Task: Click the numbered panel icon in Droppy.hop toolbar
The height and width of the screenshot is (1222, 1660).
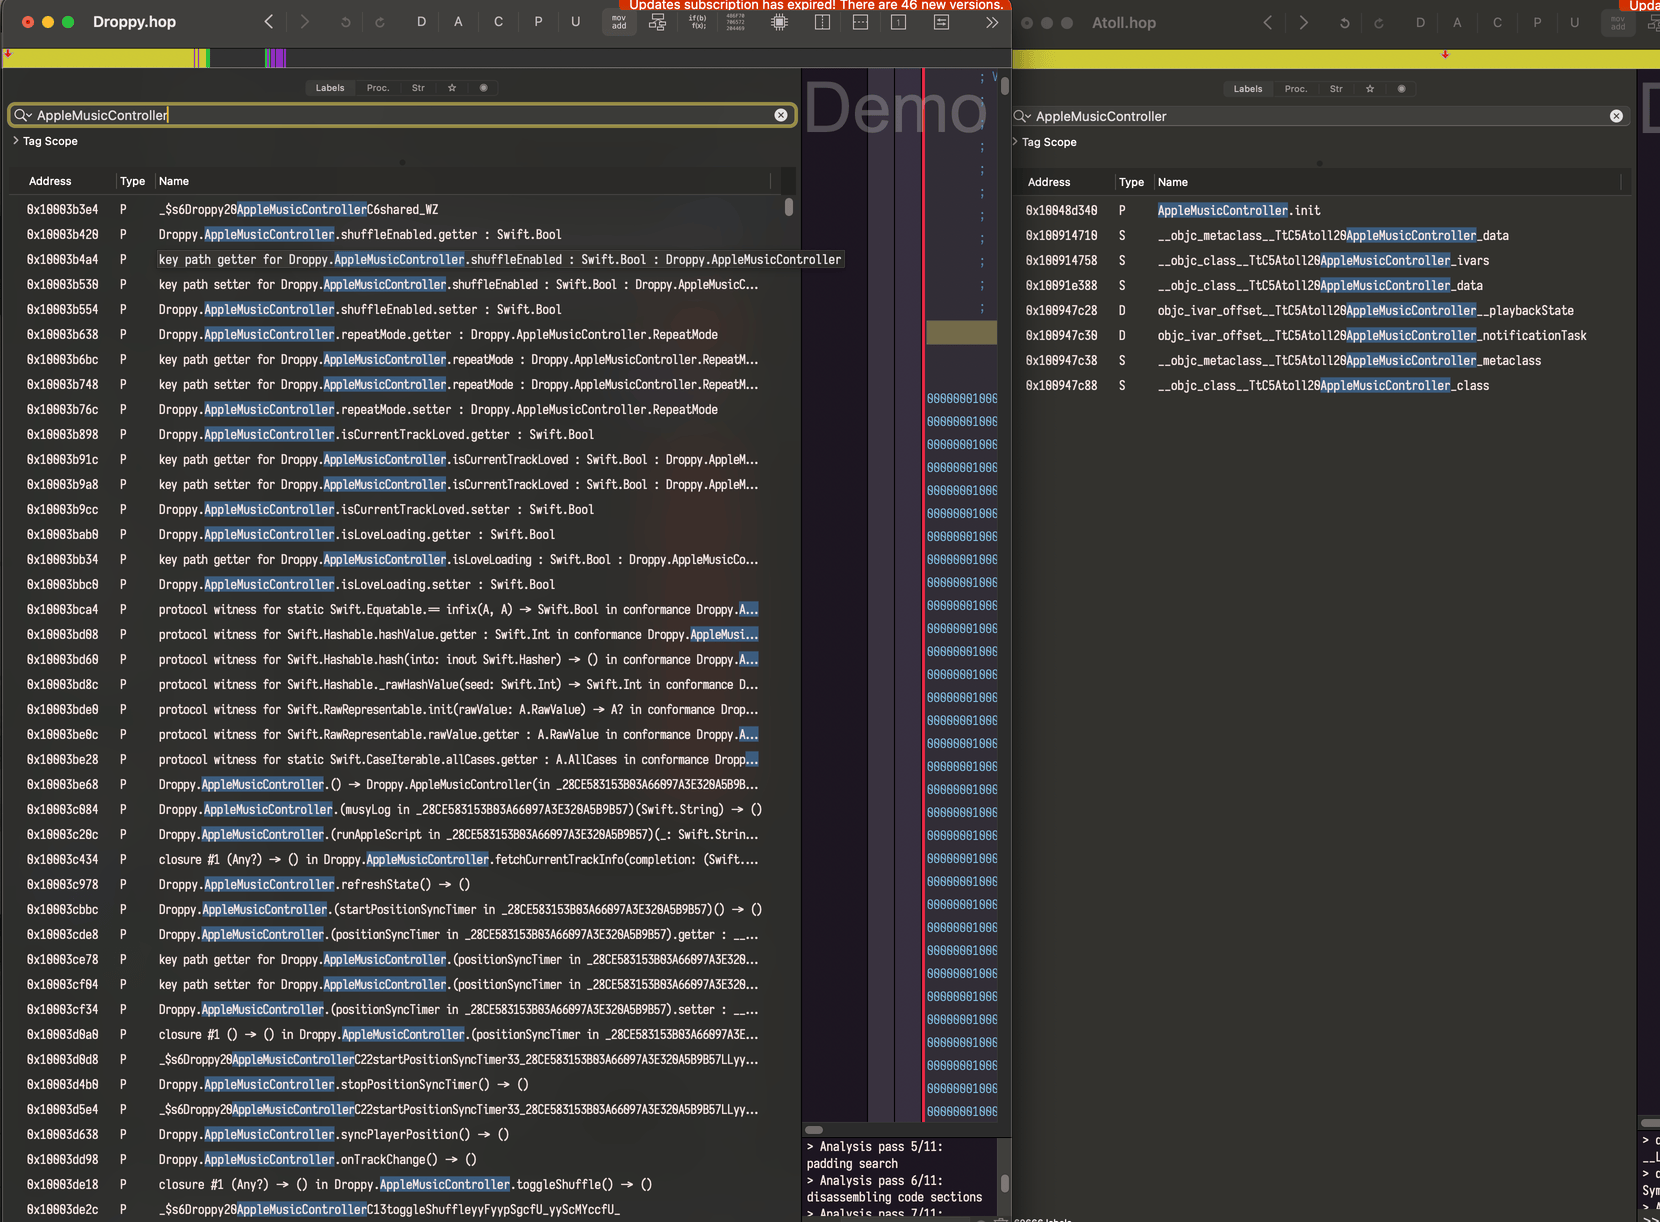Action: point(899,22)
